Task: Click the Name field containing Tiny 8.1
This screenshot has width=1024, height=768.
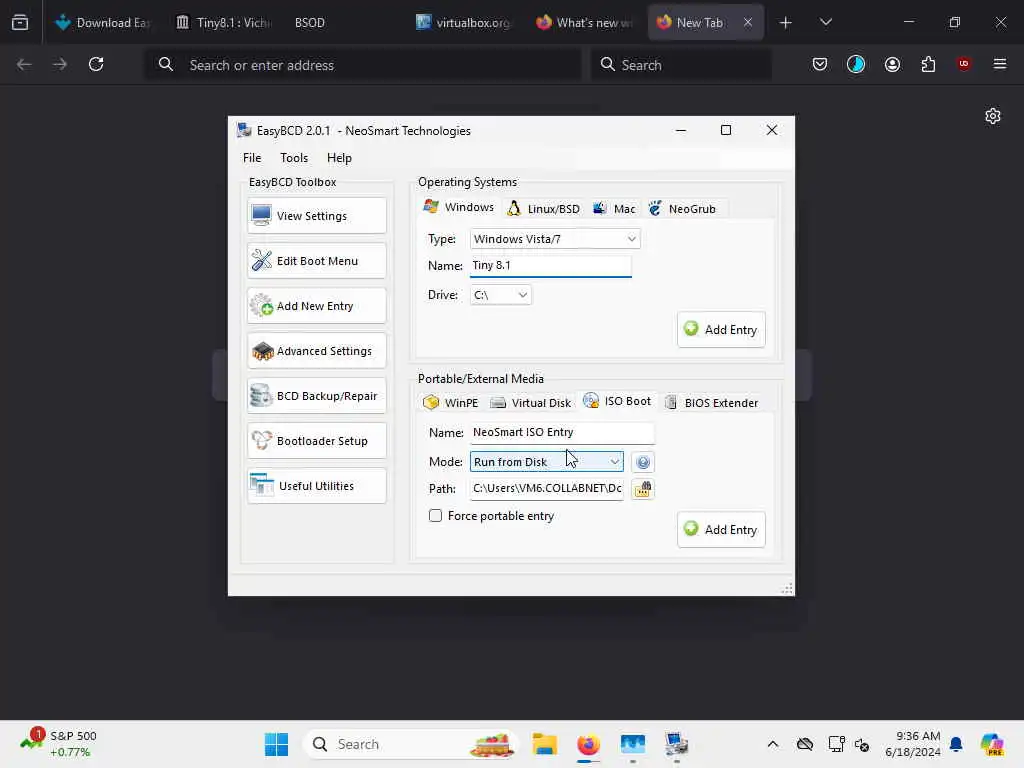Action: point(551,266)
